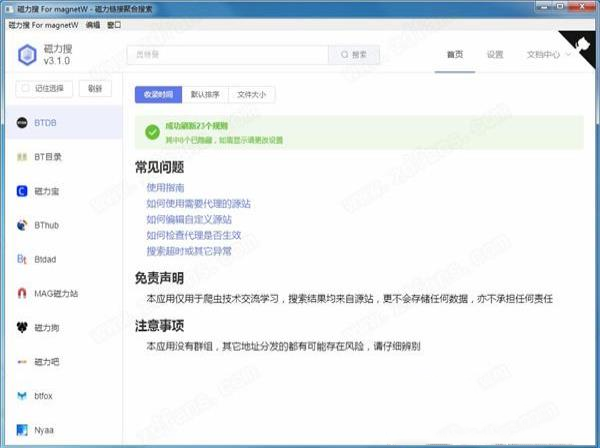Open 搜索超时或其它异常 link
600x448 pixels.
tap(189, 251)
